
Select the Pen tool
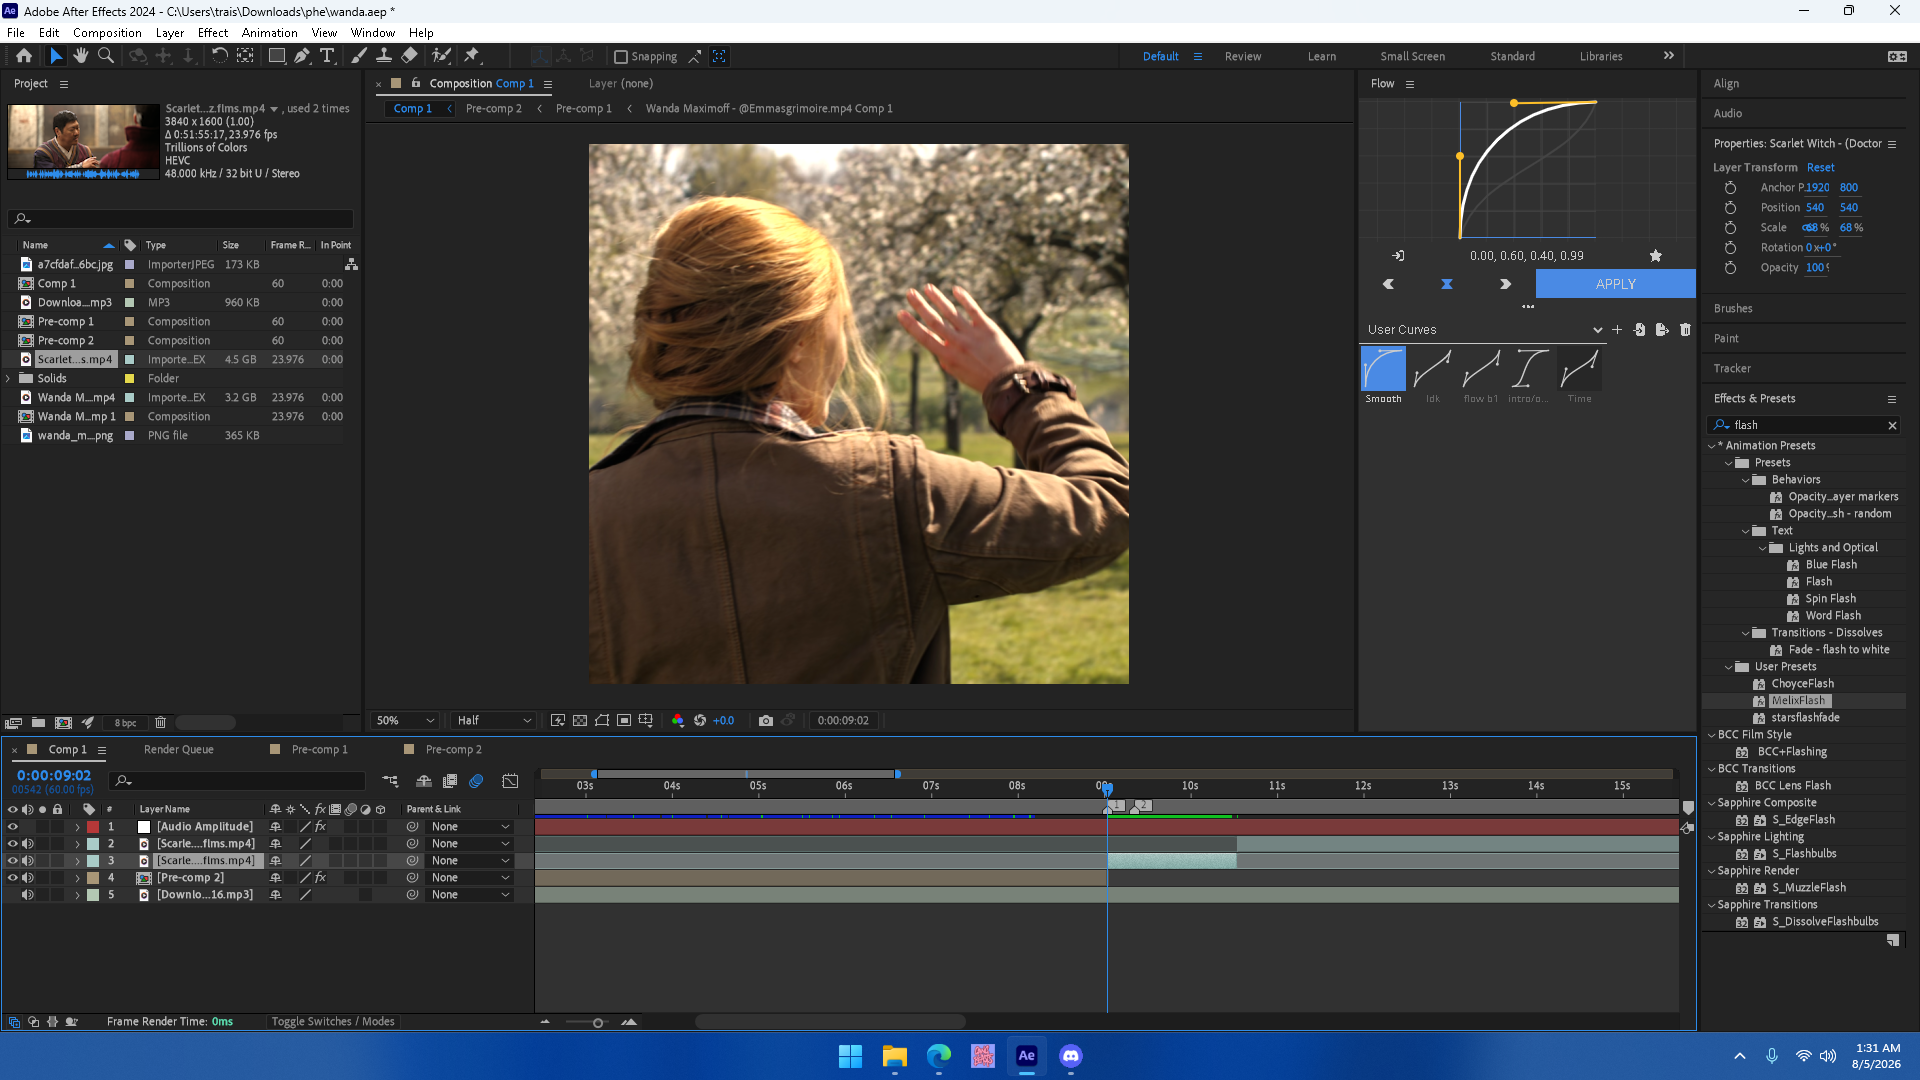(x=302, y=56)
